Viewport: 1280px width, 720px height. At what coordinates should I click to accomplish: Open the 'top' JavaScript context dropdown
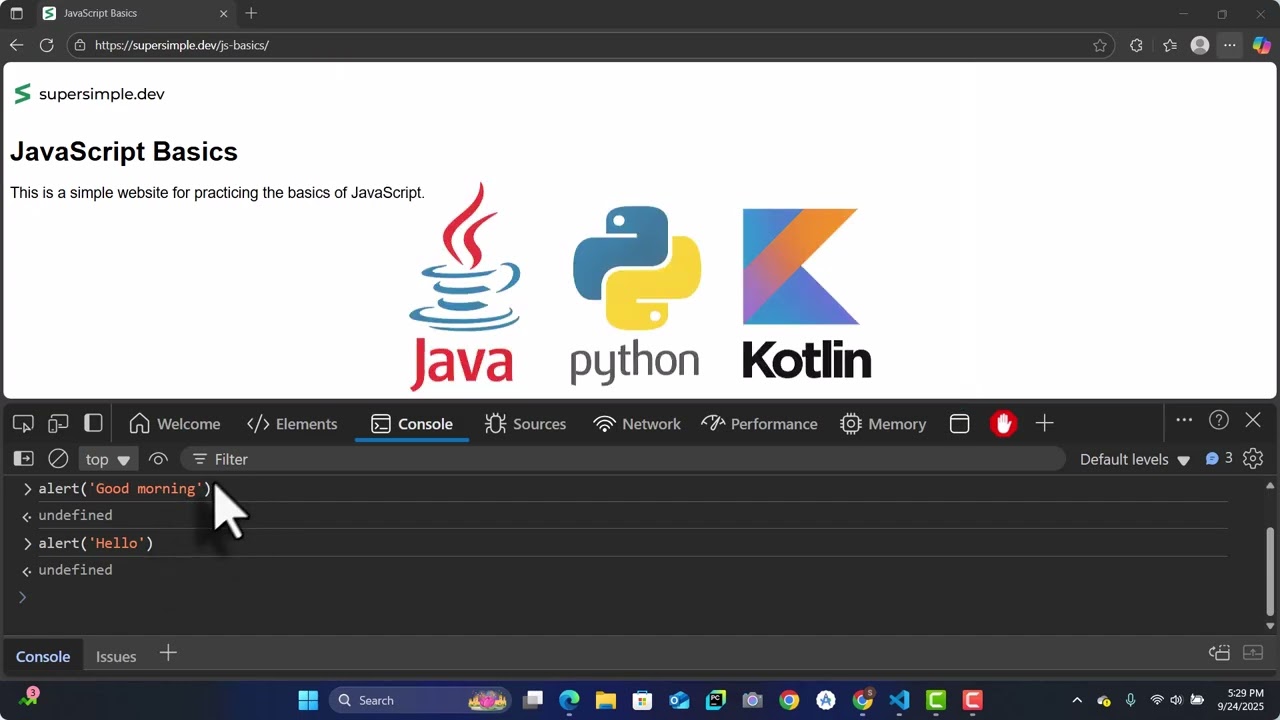[108, 459]
